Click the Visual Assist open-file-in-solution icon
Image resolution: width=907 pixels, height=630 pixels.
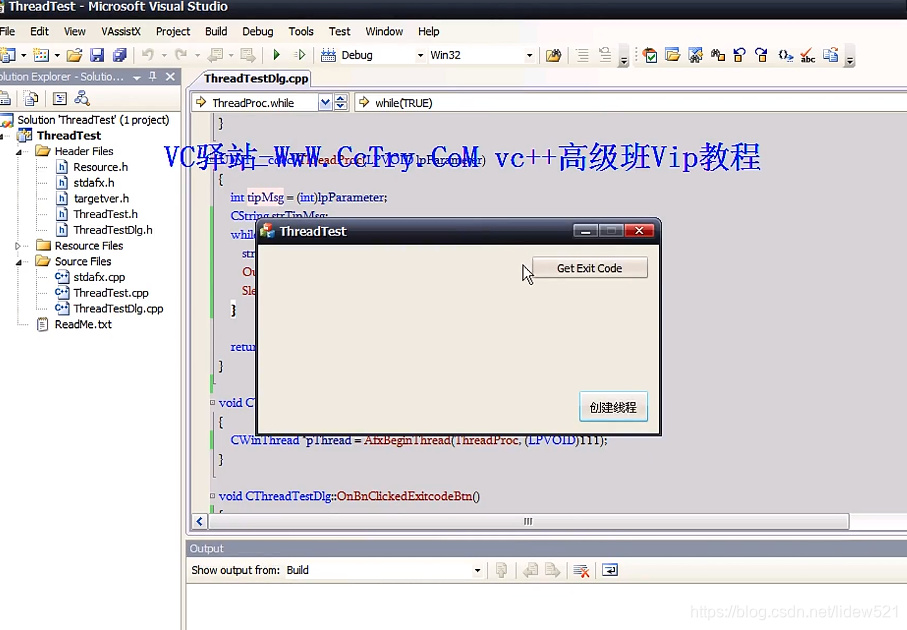click(673, 56)
